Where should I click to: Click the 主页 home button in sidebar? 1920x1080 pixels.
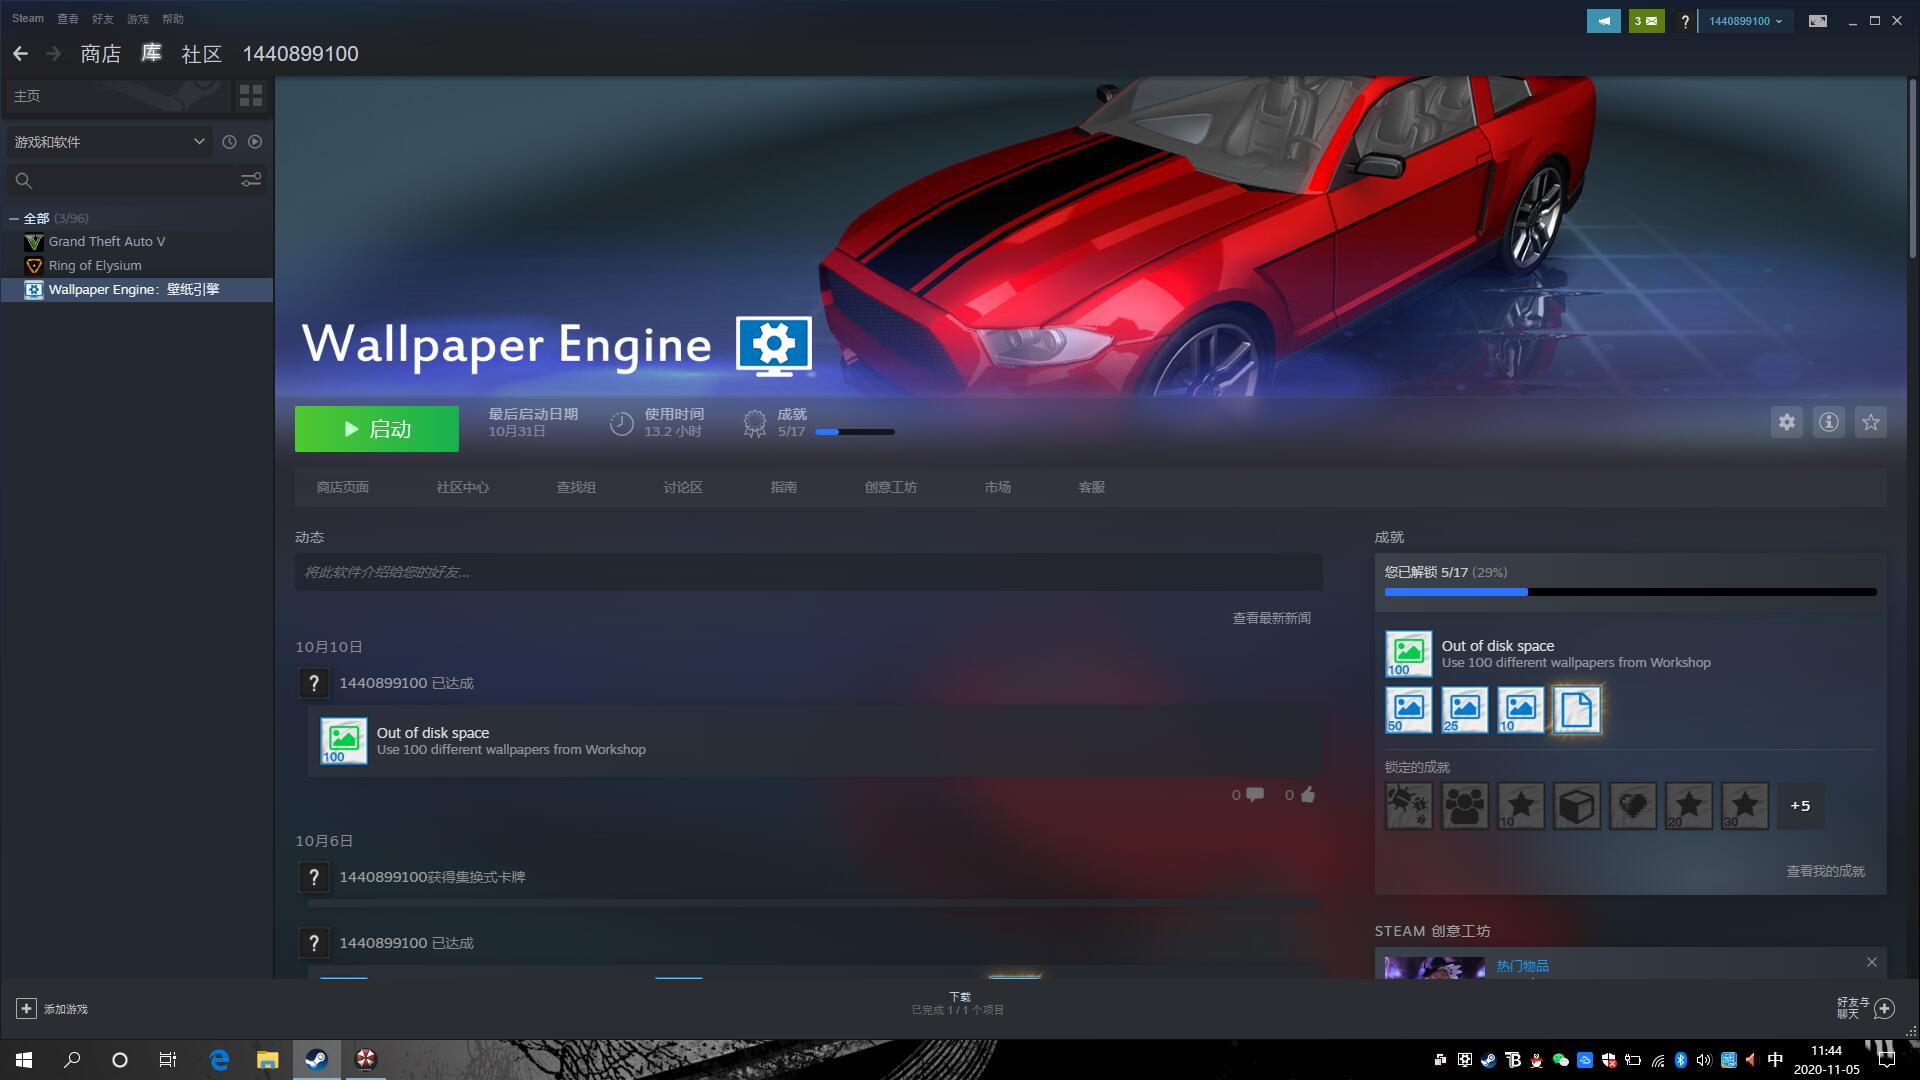[x=118, y=96]
